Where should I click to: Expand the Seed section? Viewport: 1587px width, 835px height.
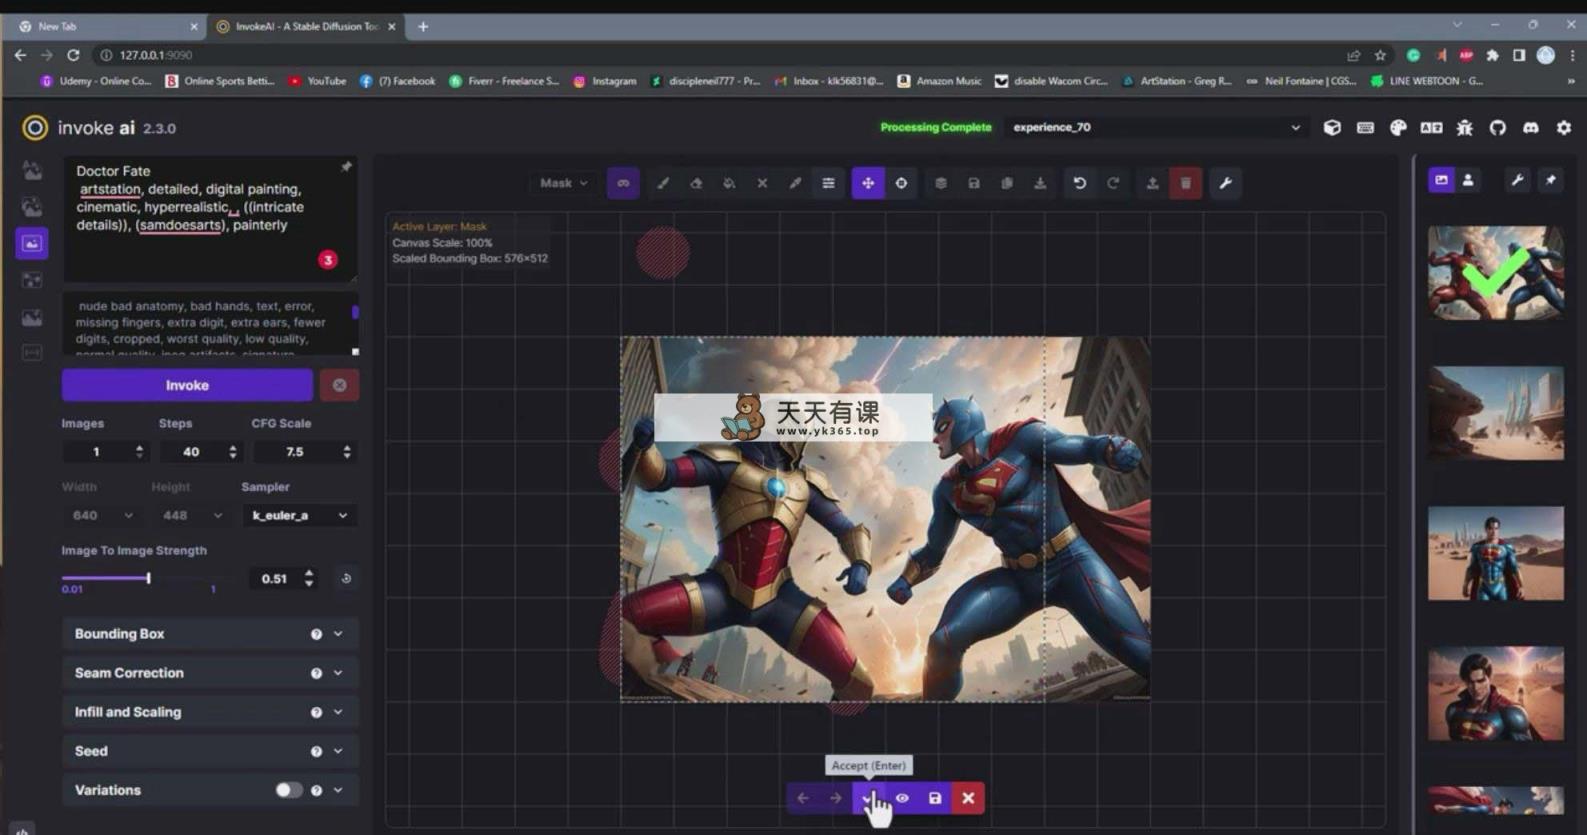pyautogui.click(x=209, y=751)
